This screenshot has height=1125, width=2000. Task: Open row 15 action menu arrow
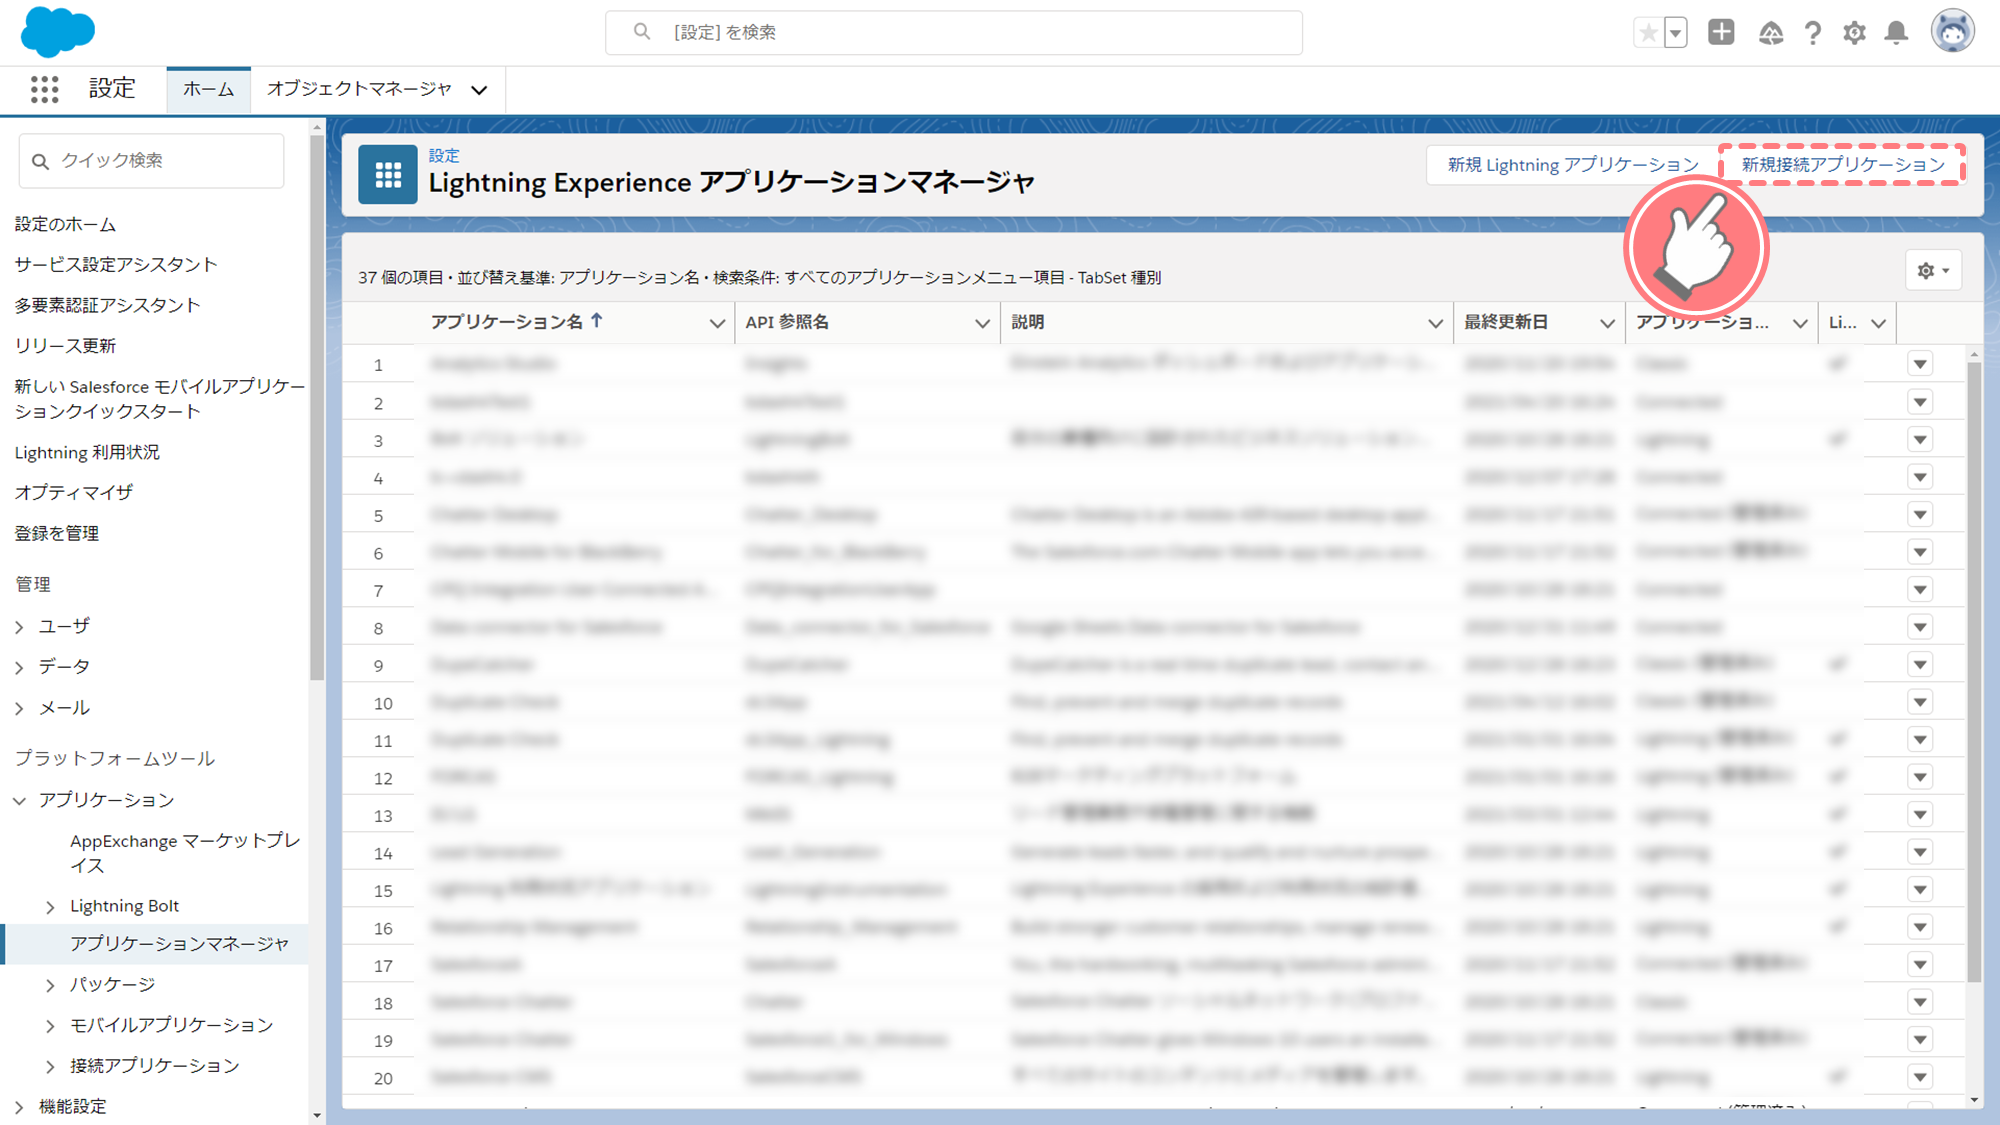tap(1919, 889)
